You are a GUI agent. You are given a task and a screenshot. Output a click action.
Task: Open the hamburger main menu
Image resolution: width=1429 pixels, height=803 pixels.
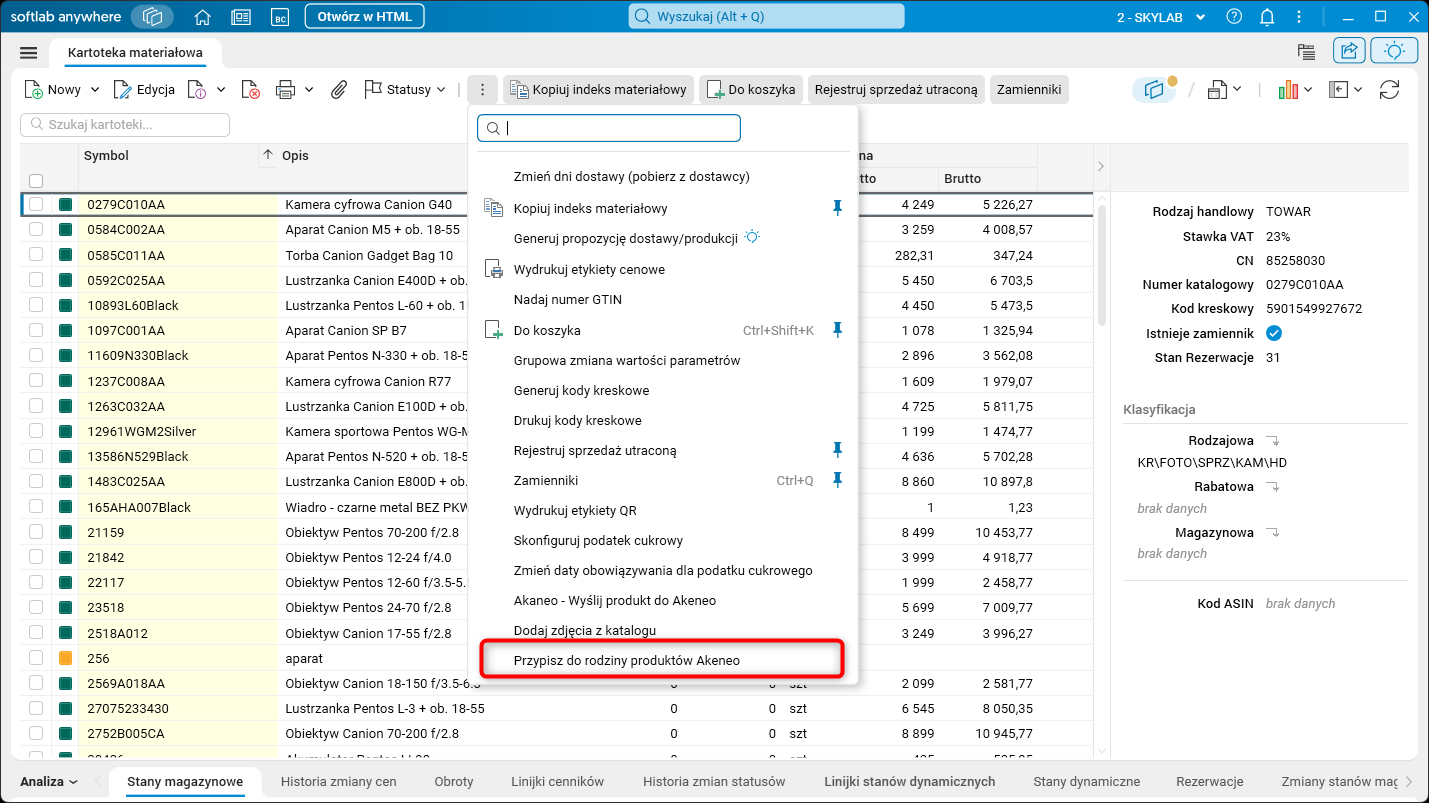coord(28,53)
